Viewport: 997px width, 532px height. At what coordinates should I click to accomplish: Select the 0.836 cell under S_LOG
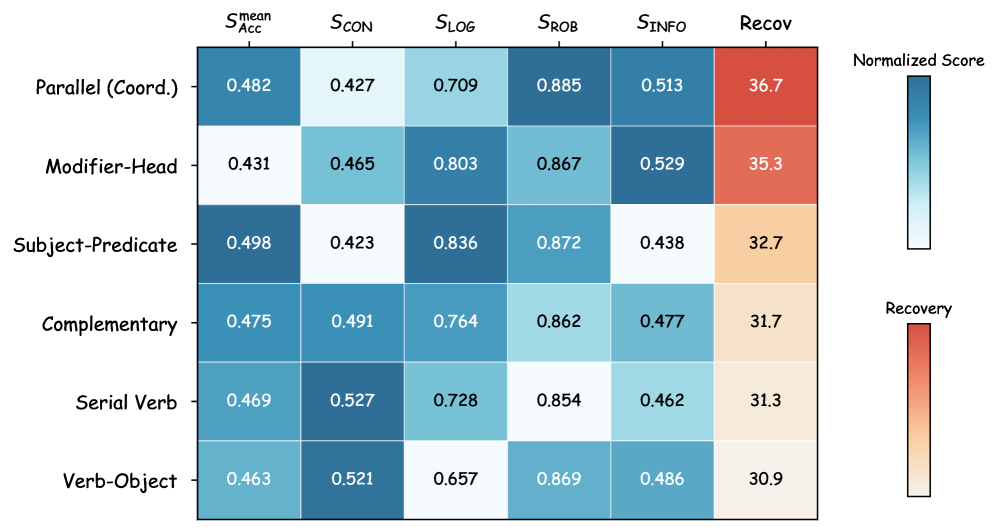pos(456,244)
